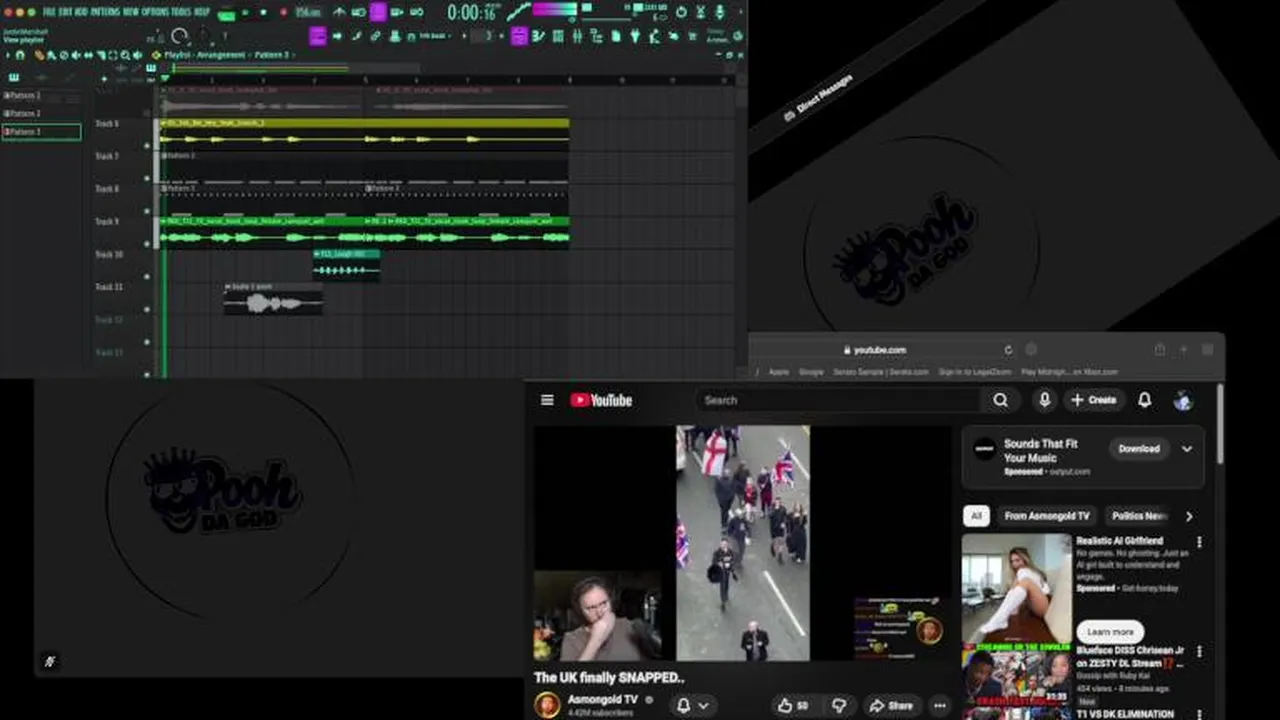Select Pattern 3 in the pattern picker
The height and width of the screenshot is (720, 1280).
pos(41,132)
